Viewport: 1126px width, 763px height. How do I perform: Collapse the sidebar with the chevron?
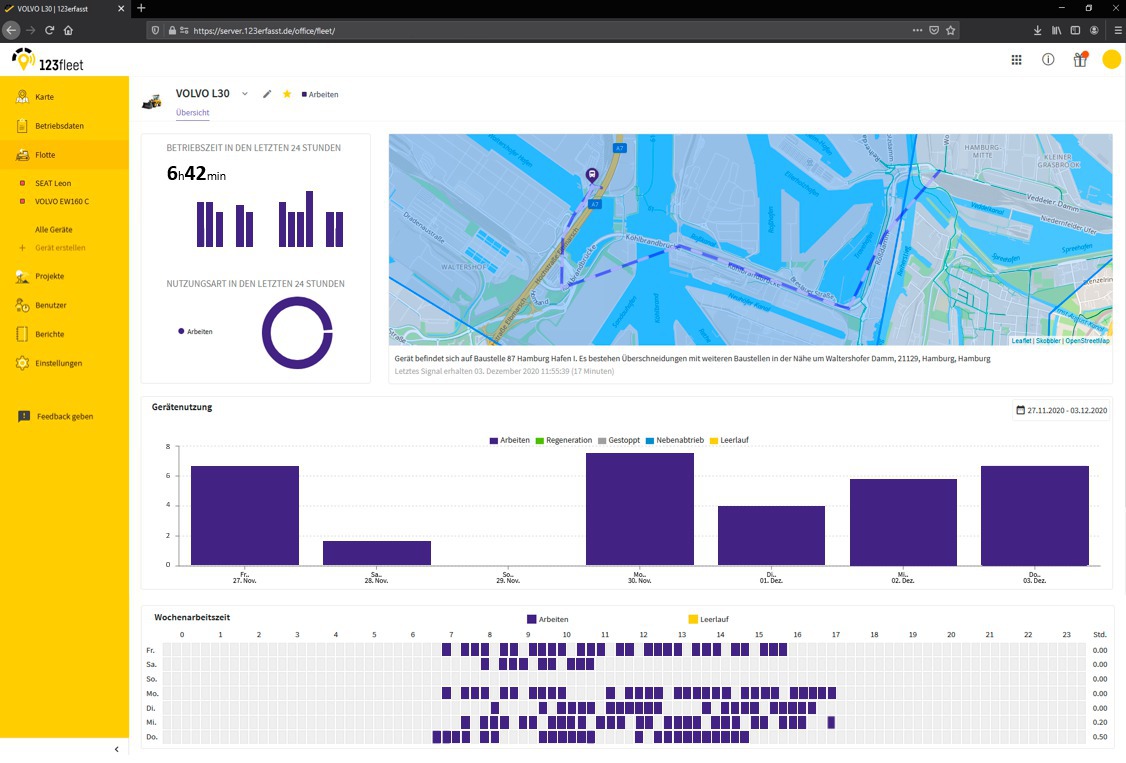pos(116,749)
